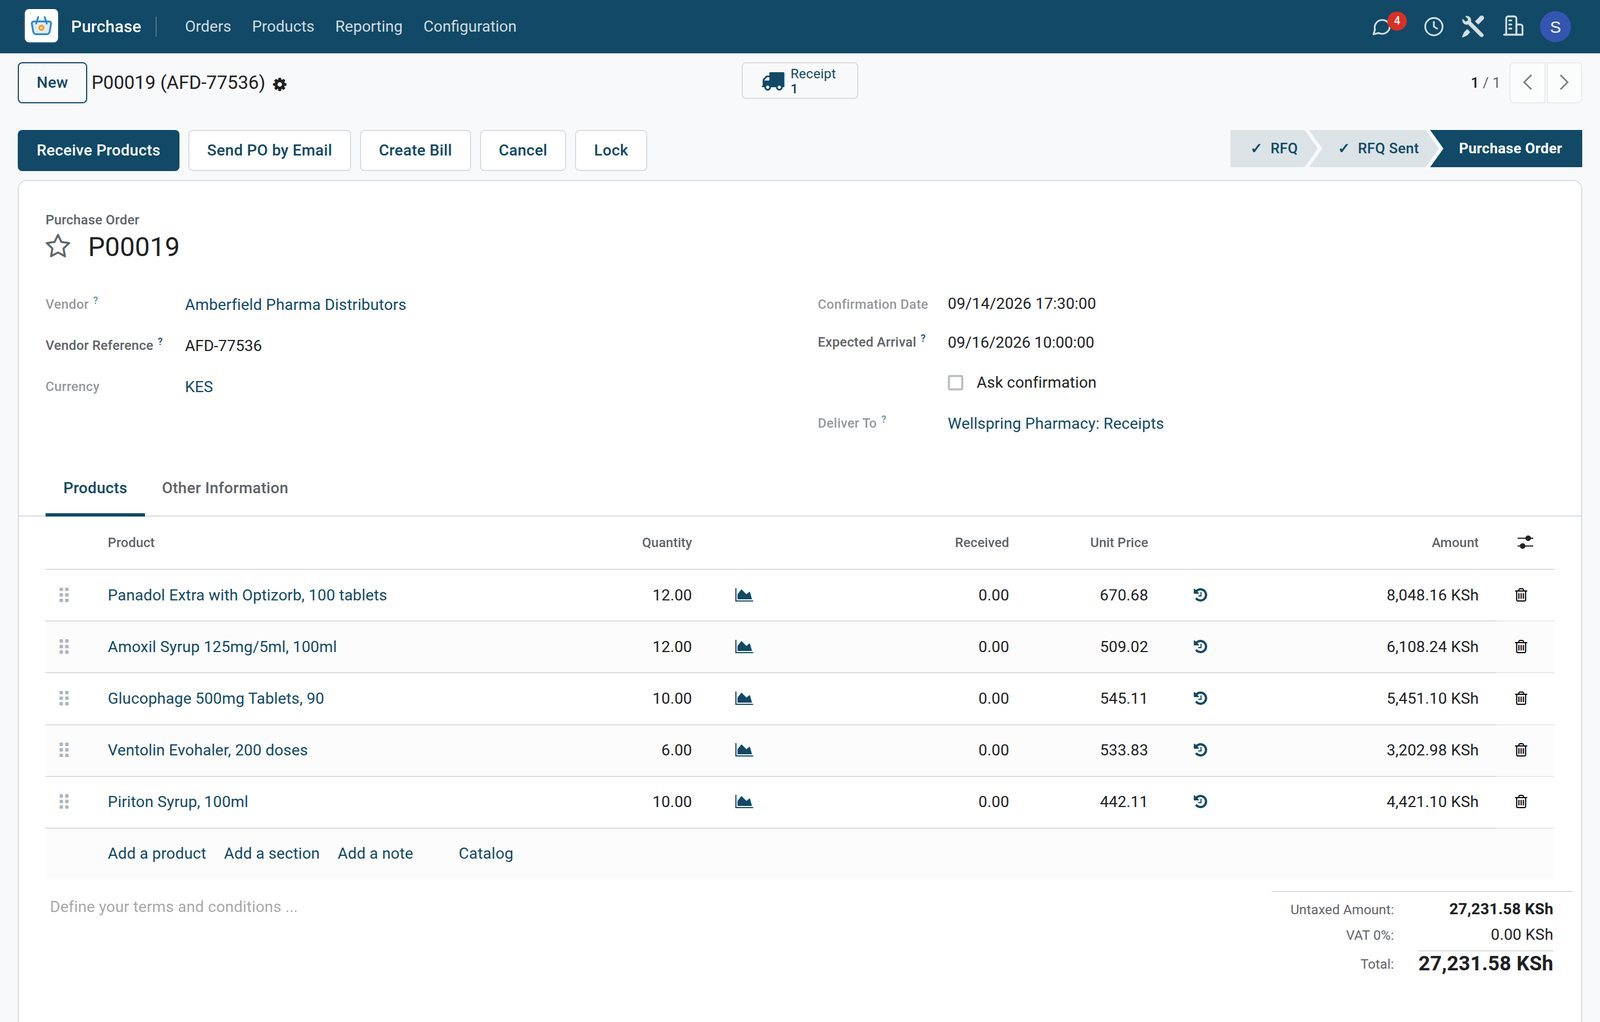This screenshot has width=1600, height=1022.
Task: View price history for Glucophage
Action: coord(1200,699)
